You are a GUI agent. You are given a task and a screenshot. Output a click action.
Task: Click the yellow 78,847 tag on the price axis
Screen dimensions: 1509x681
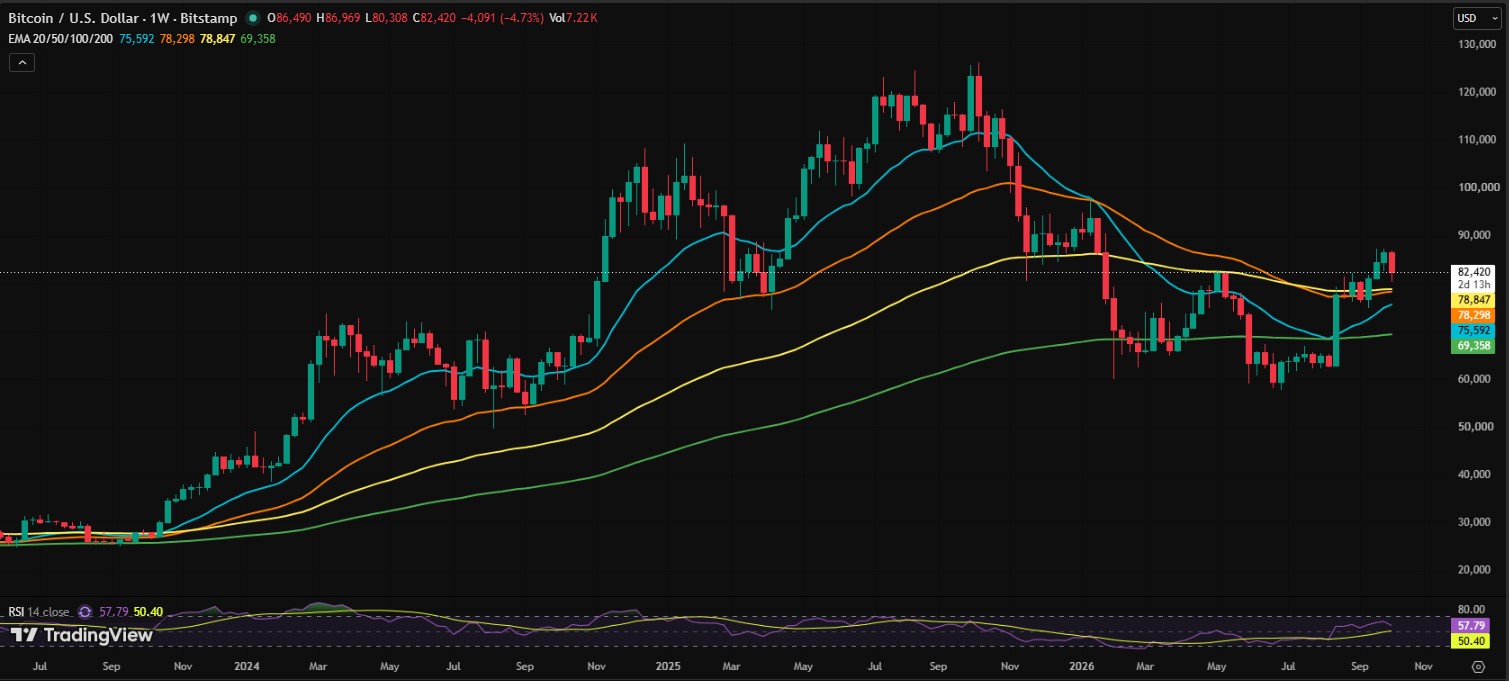point(1475,300)
